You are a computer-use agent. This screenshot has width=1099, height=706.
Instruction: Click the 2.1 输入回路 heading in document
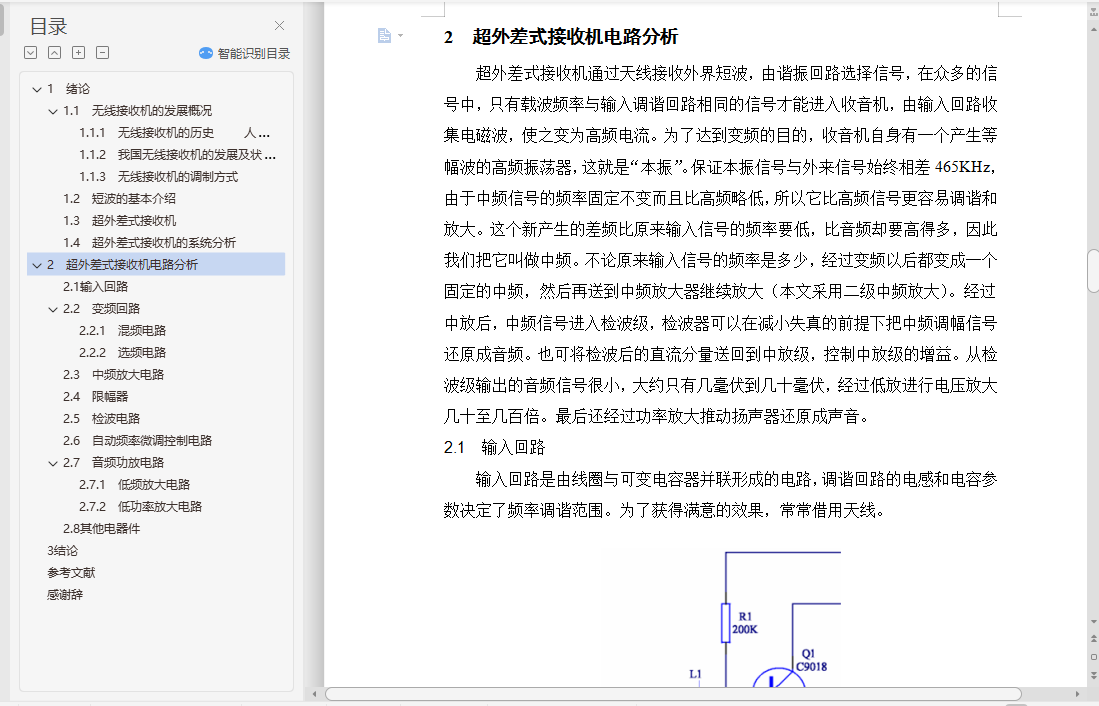click(x=495, y=447)
